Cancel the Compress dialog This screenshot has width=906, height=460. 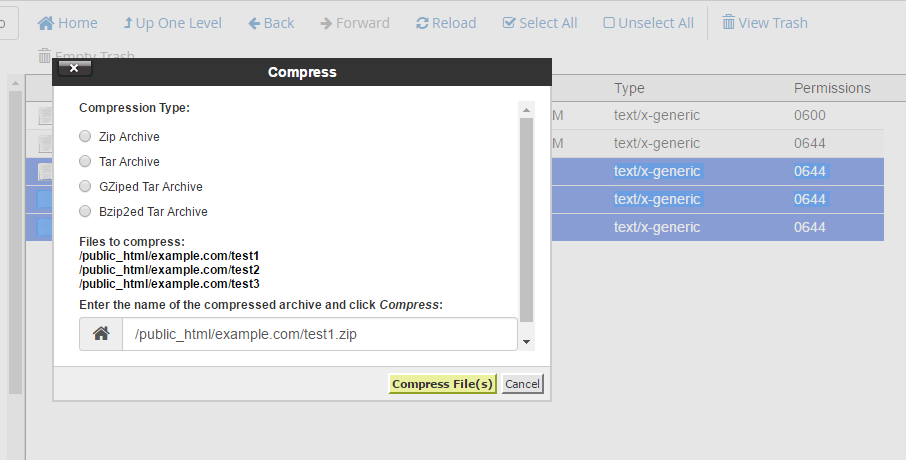tap(522, 384)
